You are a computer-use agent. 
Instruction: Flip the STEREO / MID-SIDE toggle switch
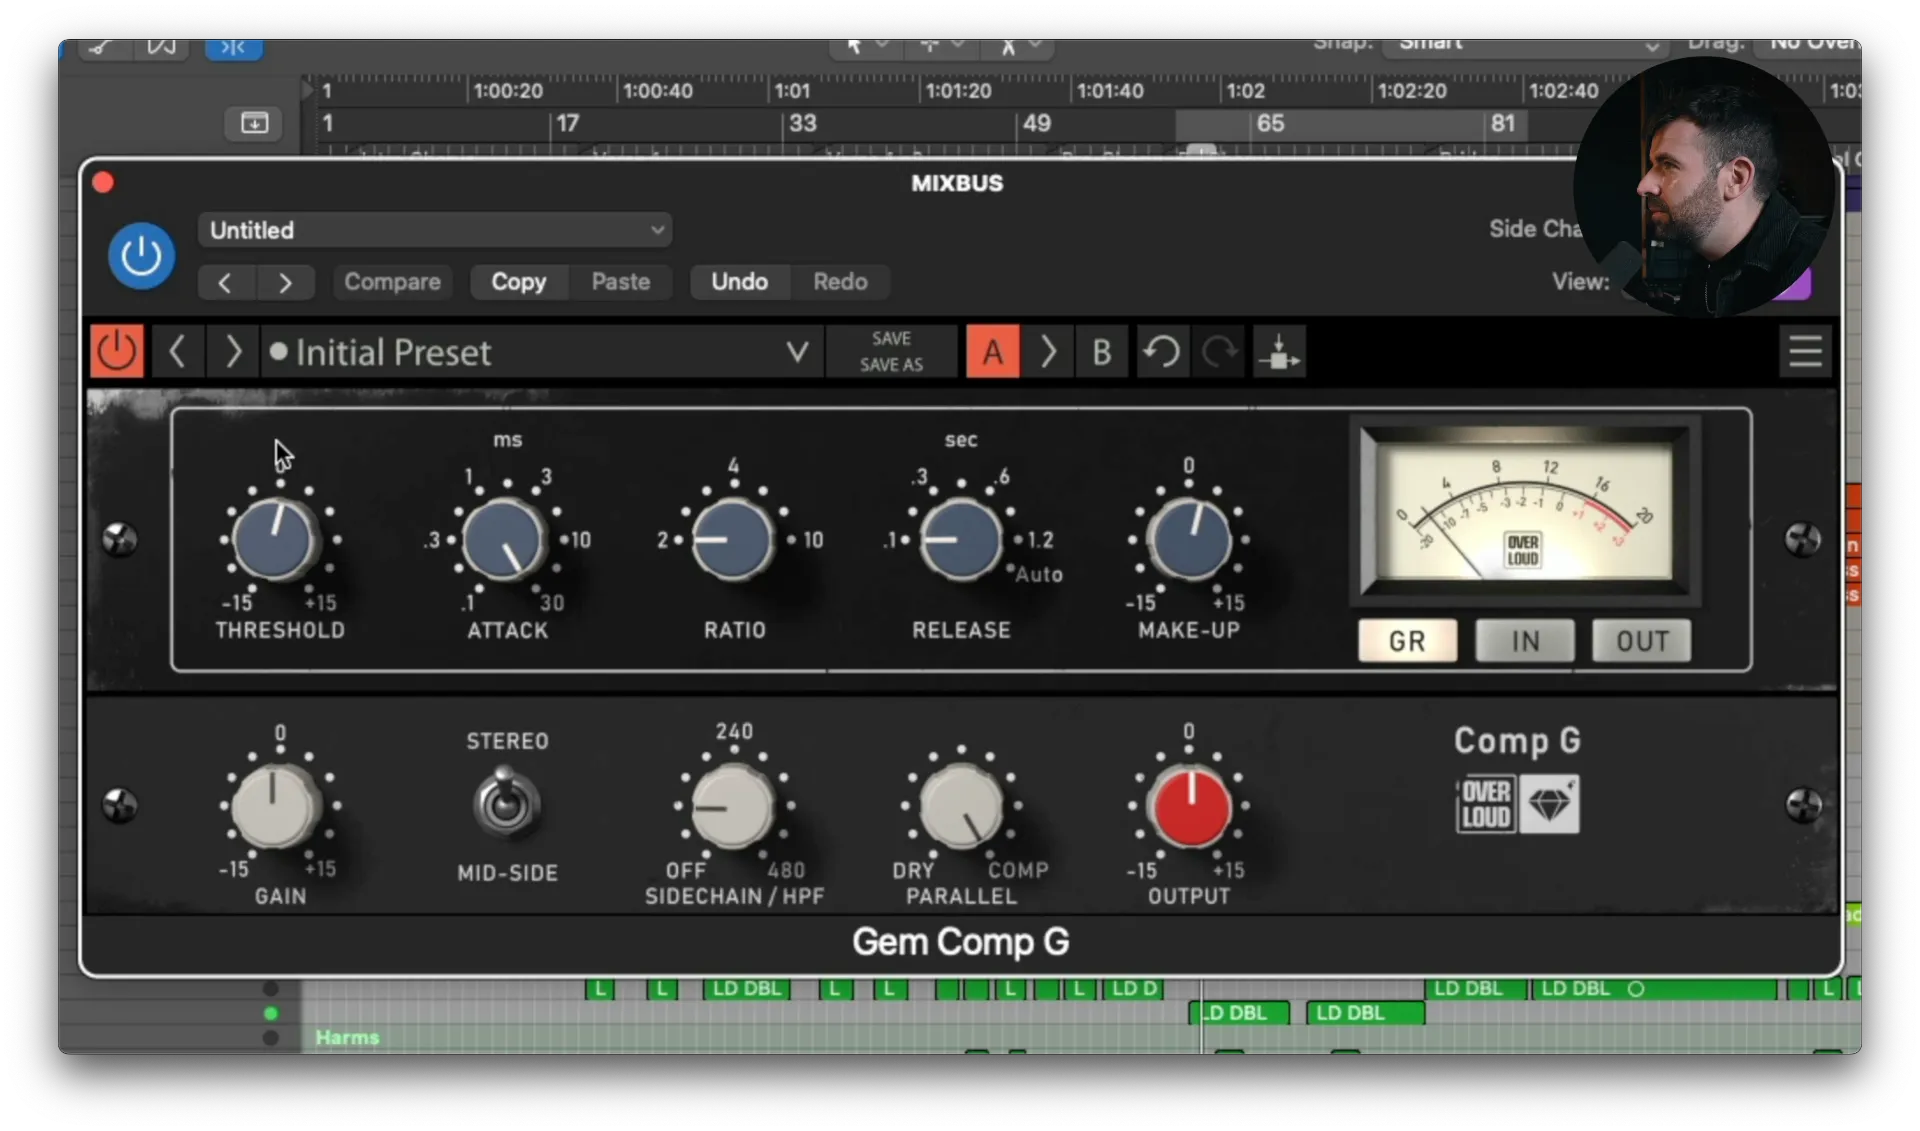(x=506, y=804)
